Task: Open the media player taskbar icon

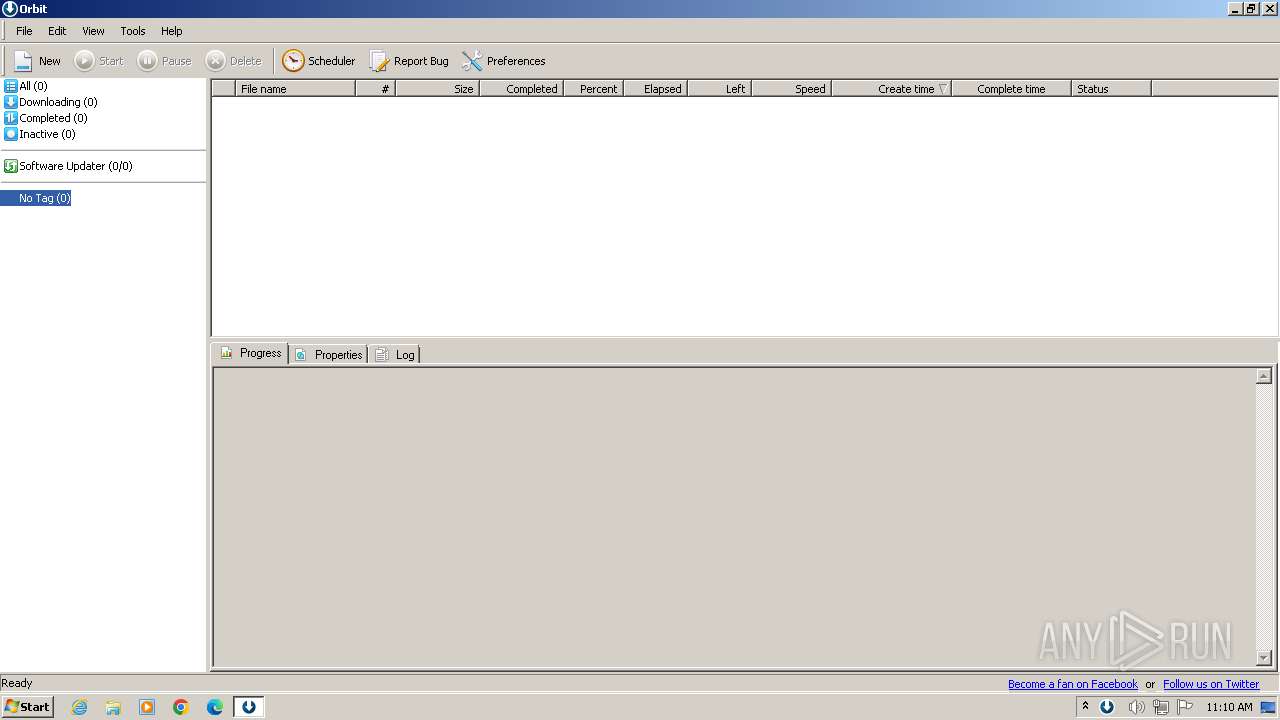Action: tap(147, 707)
